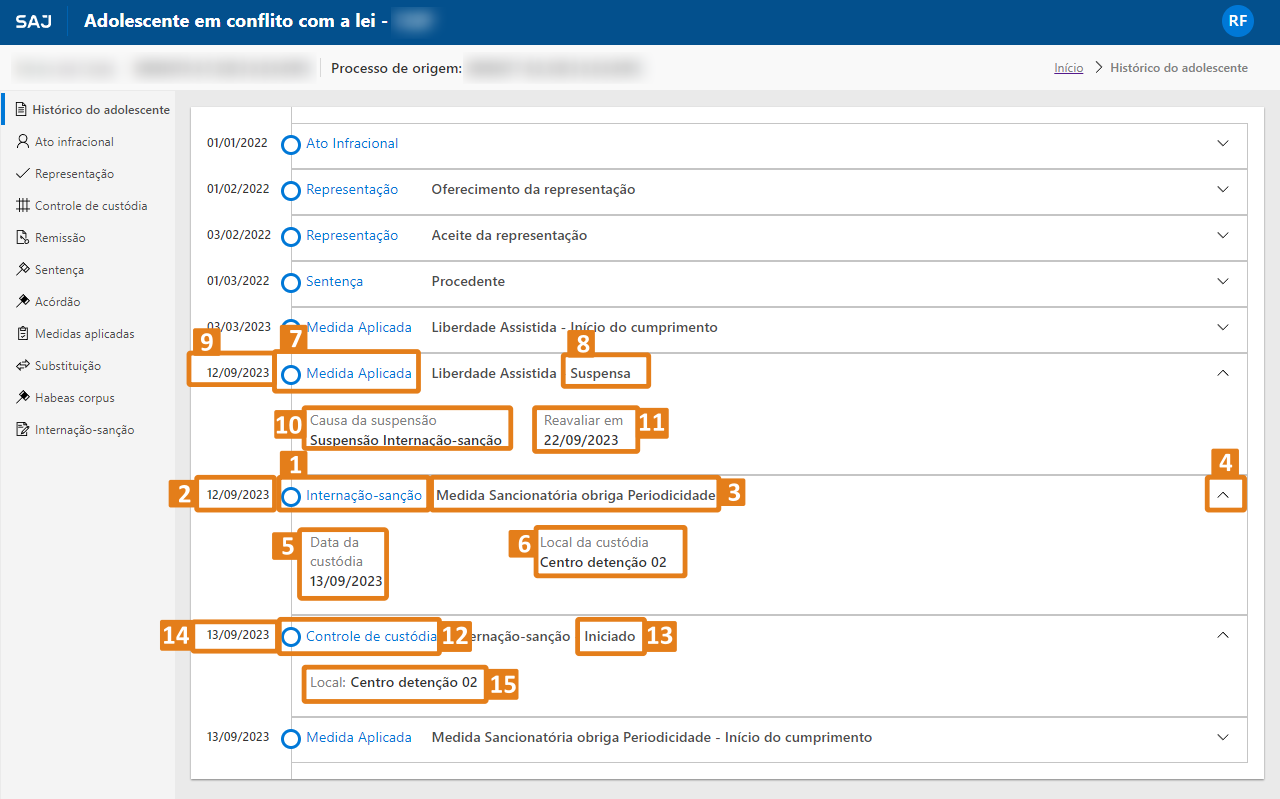The width and height of the screenshot is (1280, 799).
Task: Open the Internação-sanção timeline link
Action: point(363,495)
